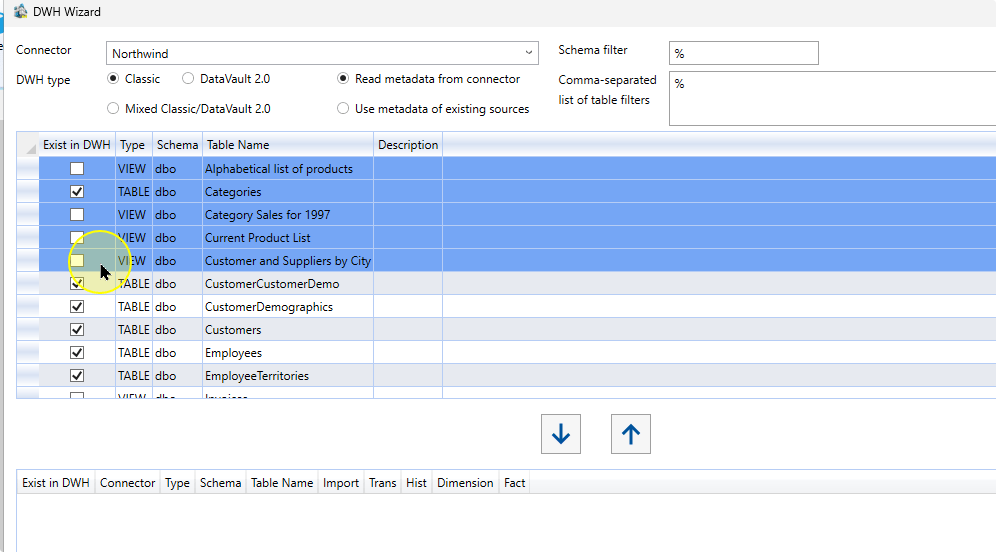The image size is (996, 552).
Task: Click the select-all corner of the table grid
Action: point(27,145)
